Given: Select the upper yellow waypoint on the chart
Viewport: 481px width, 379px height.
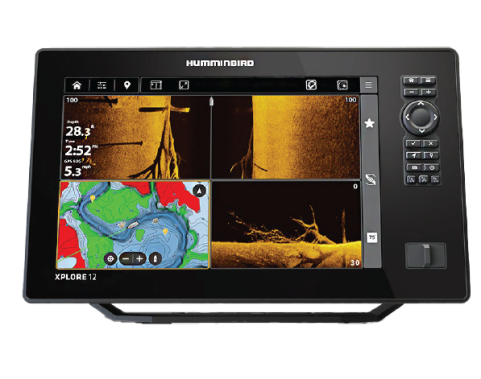Looking at the screenshot, I should coord(93,198).
